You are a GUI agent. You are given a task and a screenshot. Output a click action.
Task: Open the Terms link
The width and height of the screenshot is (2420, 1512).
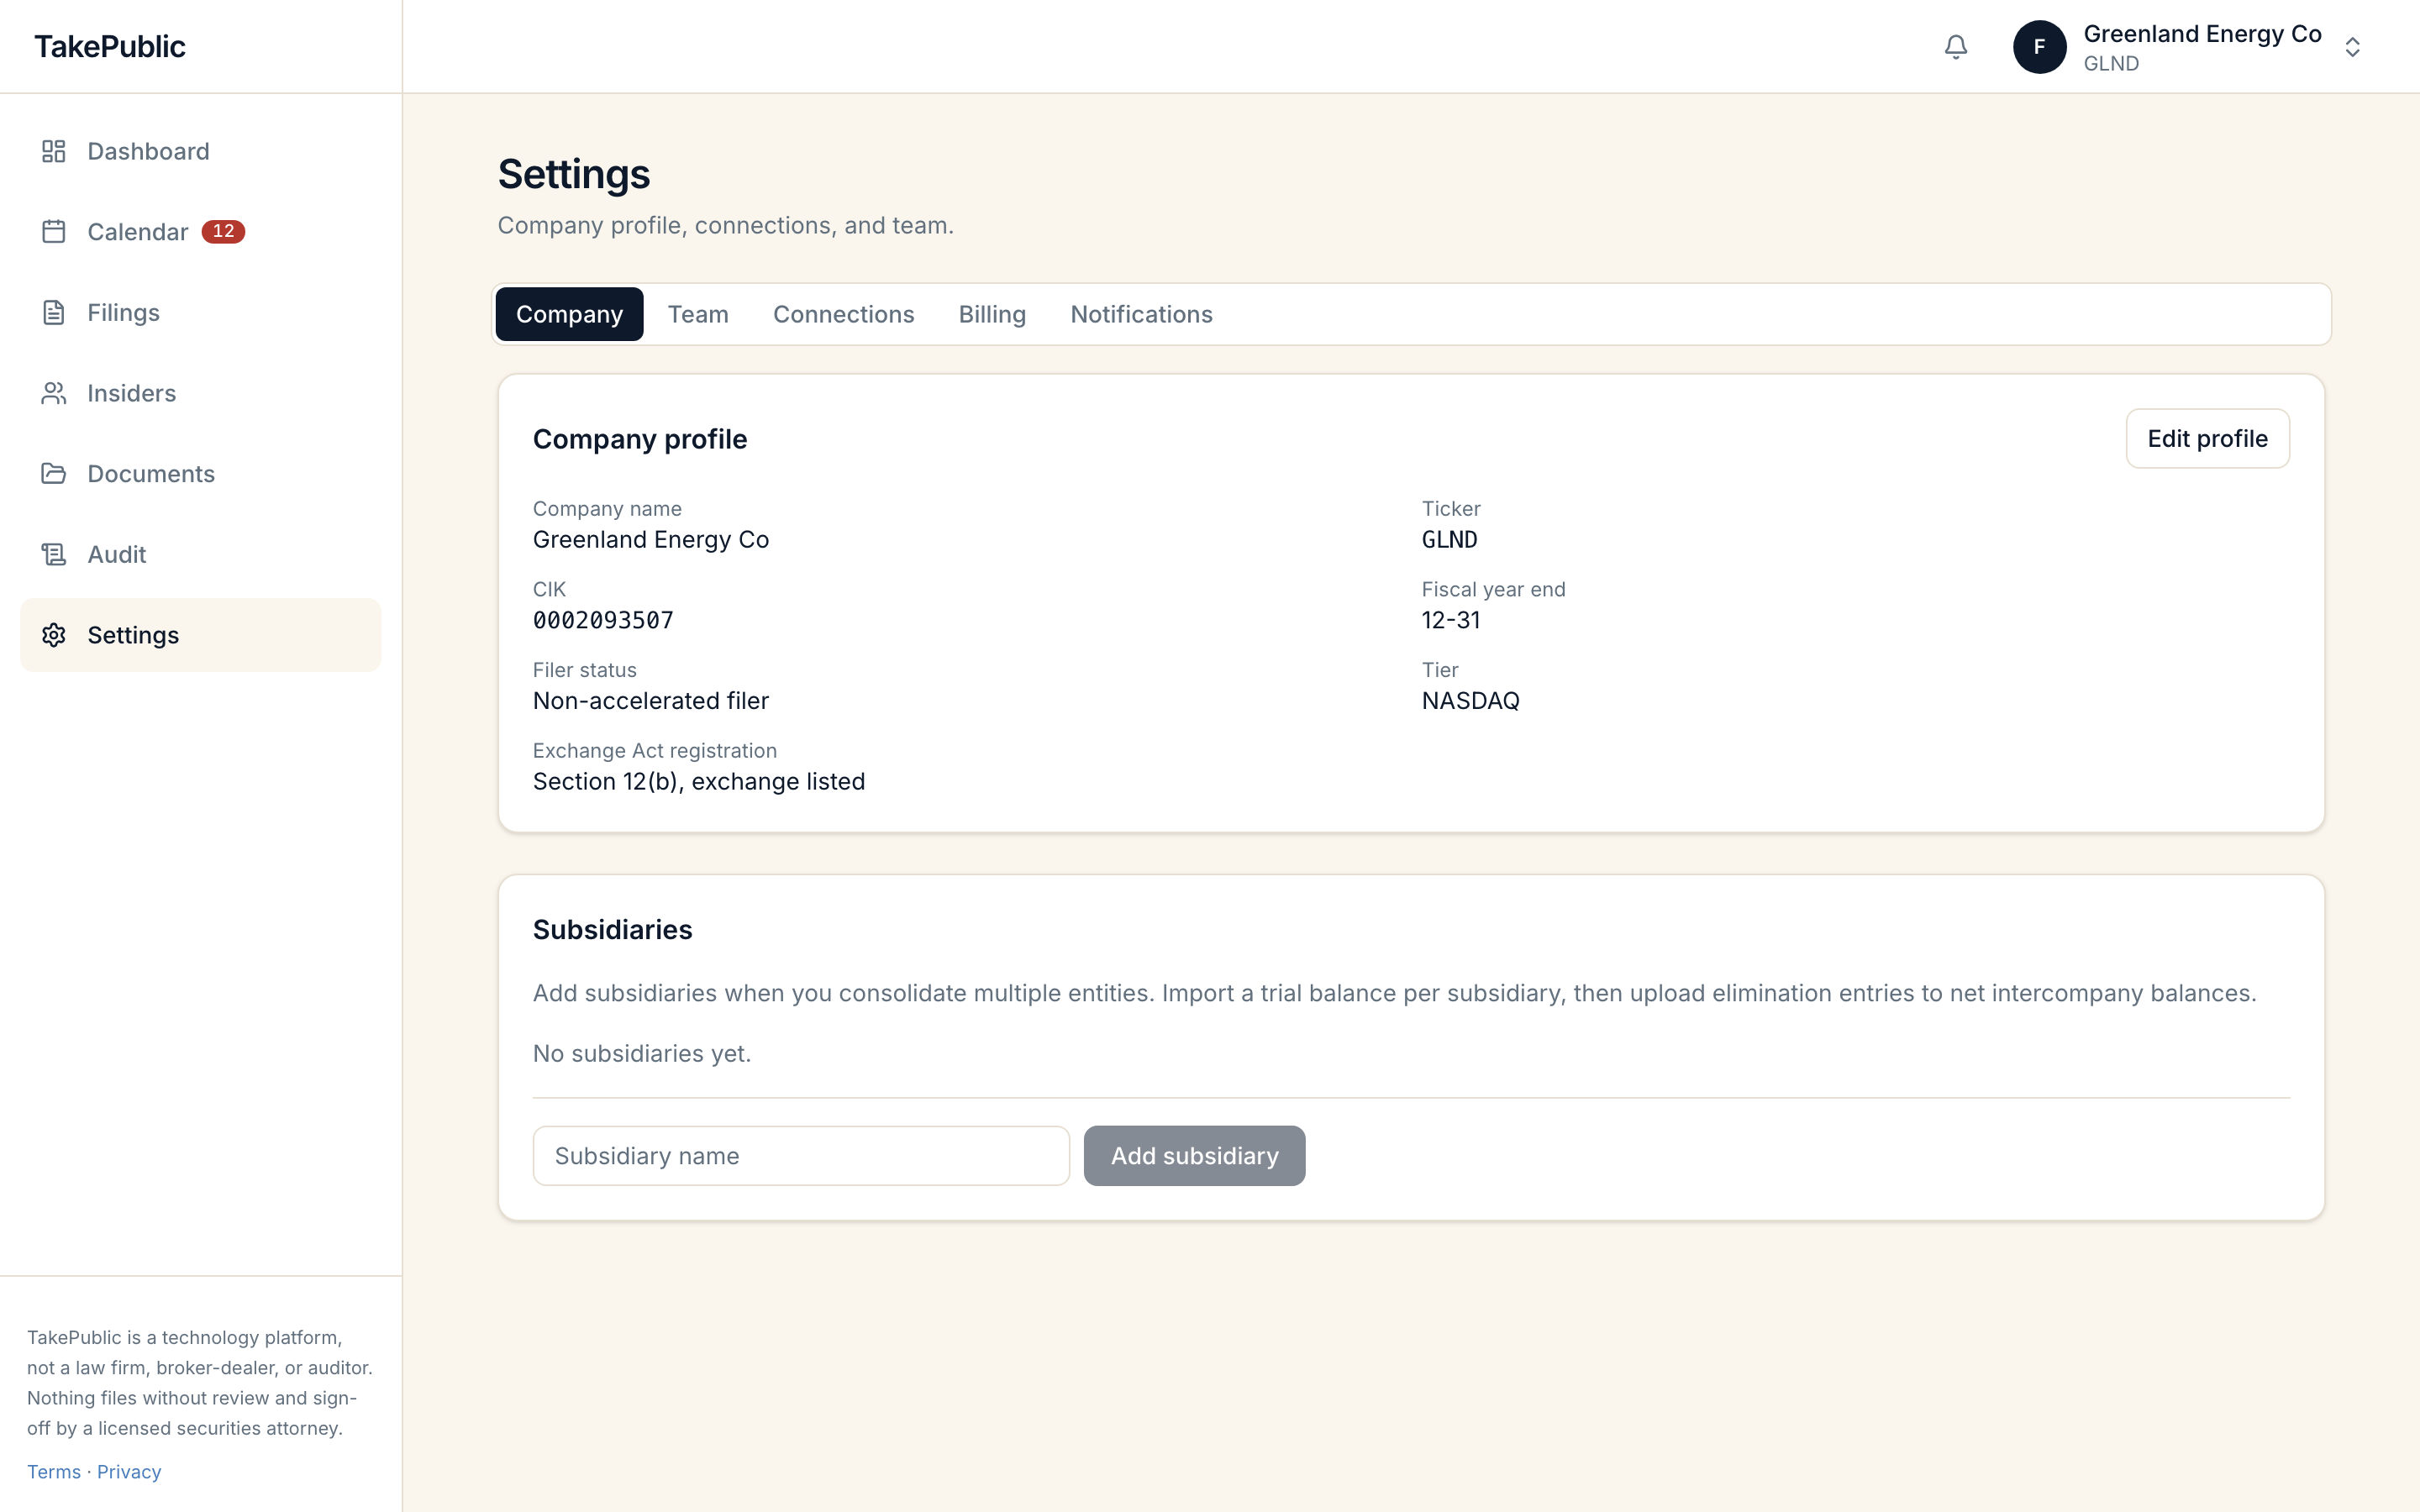pyautogui.click(x=54, y=1472)
